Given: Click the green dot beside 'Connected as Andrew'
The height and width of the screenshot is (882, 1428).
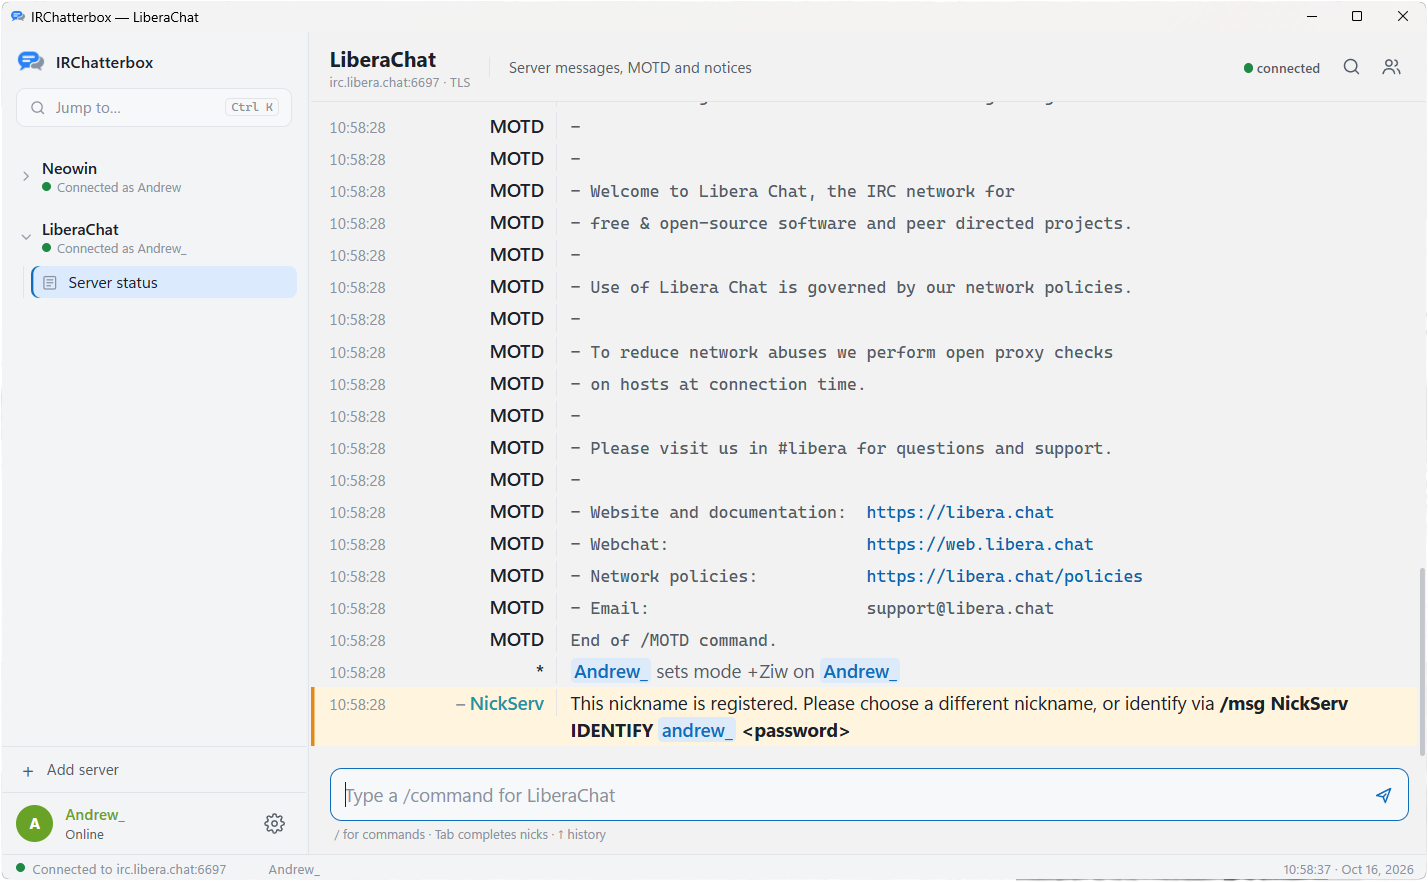Looking at the screenshot, I should point(47,187).
